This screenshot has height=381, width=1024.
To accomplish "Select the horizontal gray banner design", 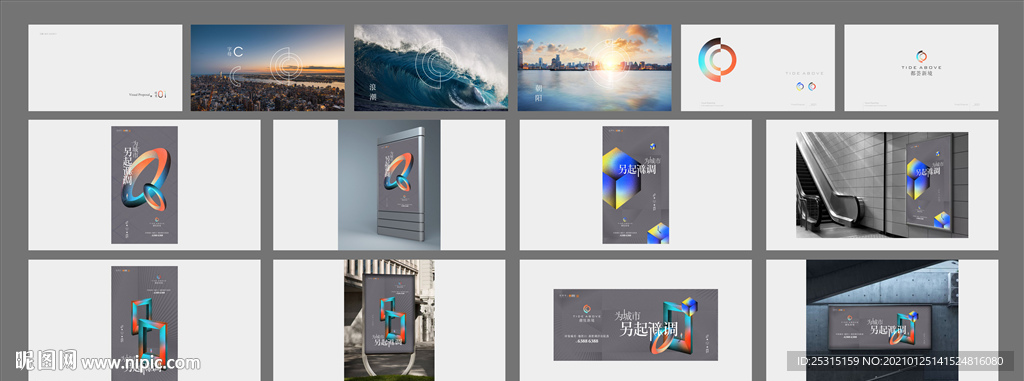I will tap(635, 325).
